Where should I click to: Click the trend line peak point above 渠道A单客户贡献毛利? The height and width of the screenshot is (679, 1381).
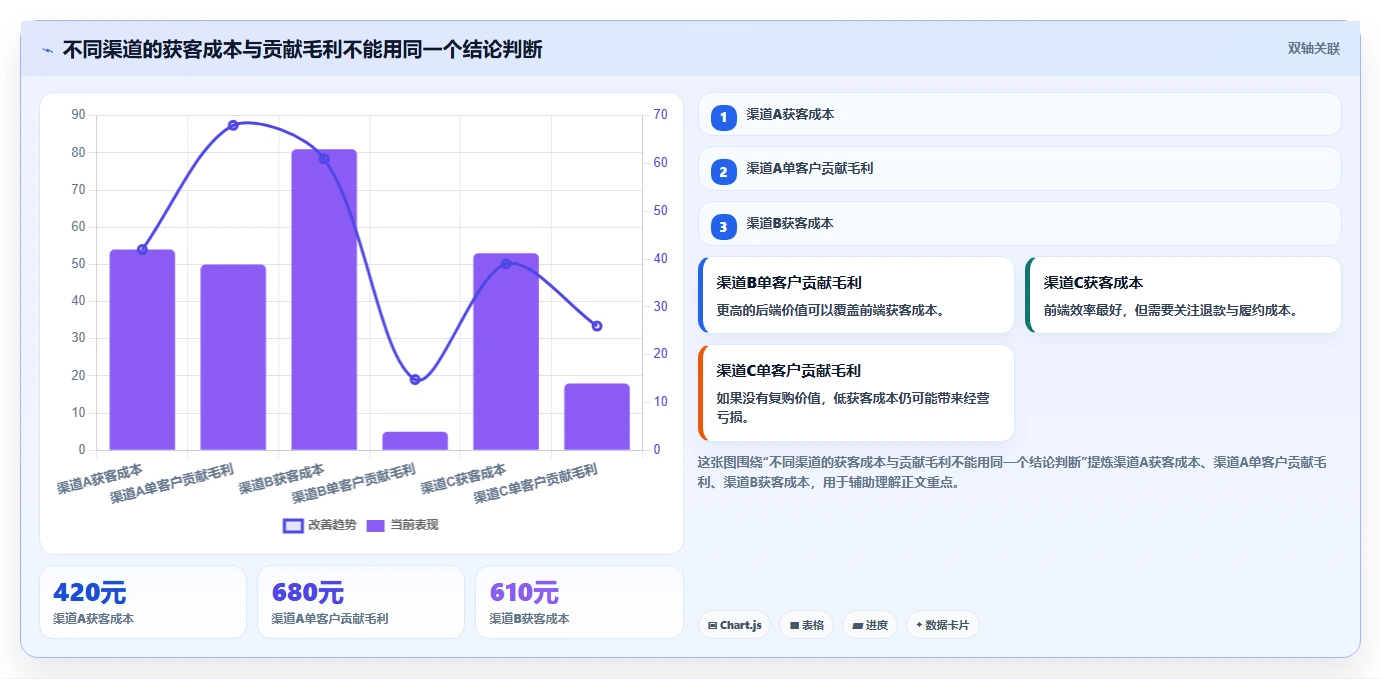coord(233,125)
